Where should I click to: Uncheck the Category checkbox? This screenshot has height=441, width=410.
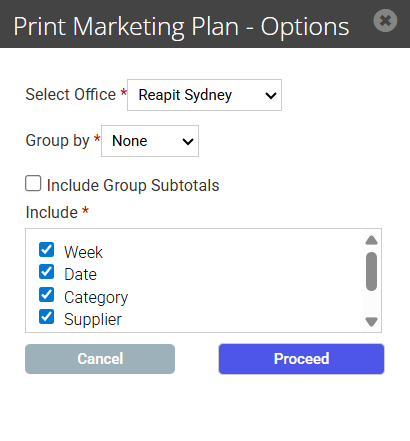(x=46, y=295)
